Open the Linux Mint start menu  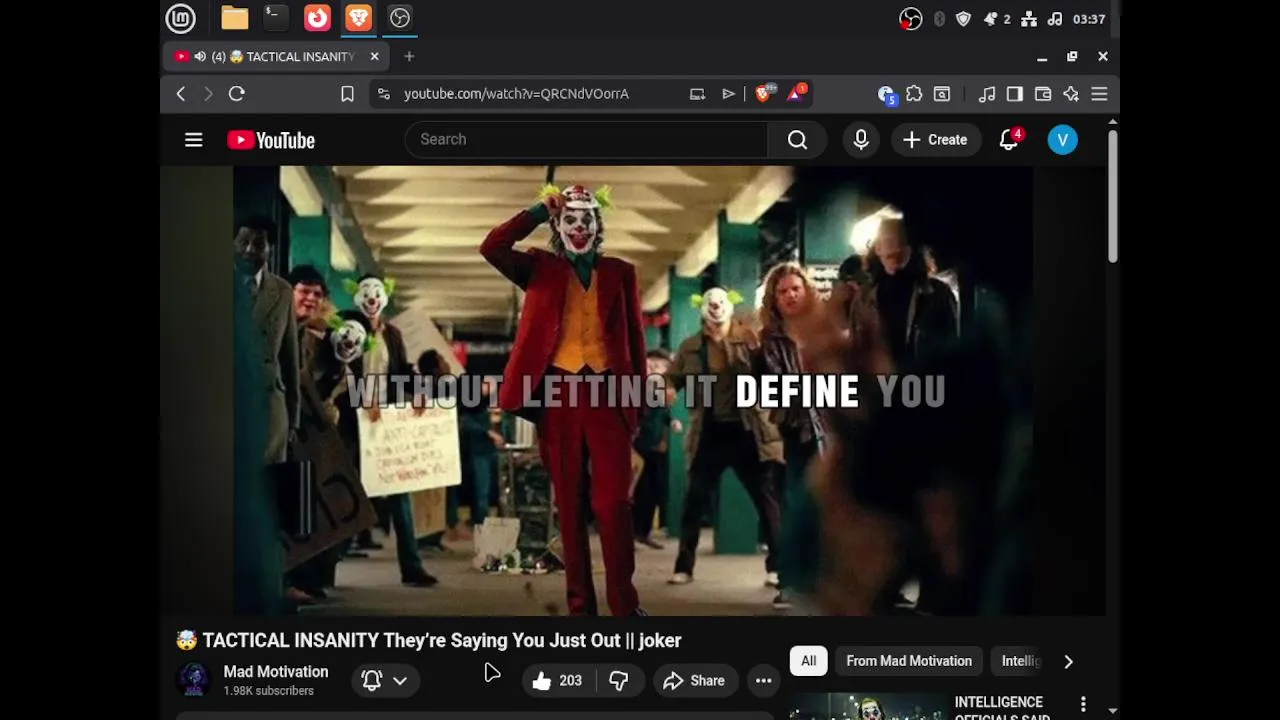point(180,18)
